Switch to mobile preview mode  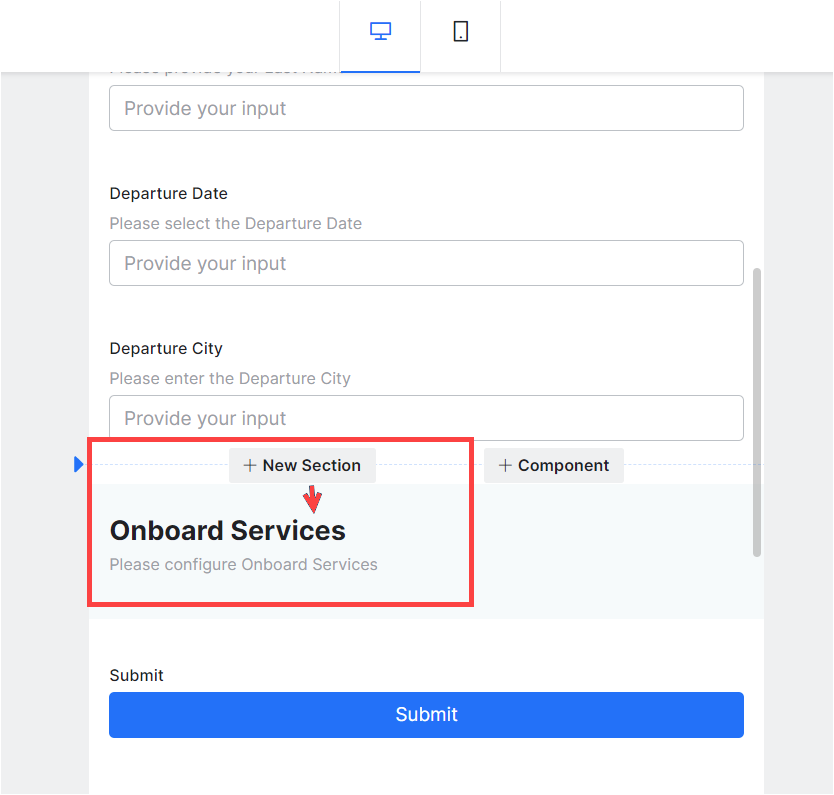point(460,32)
